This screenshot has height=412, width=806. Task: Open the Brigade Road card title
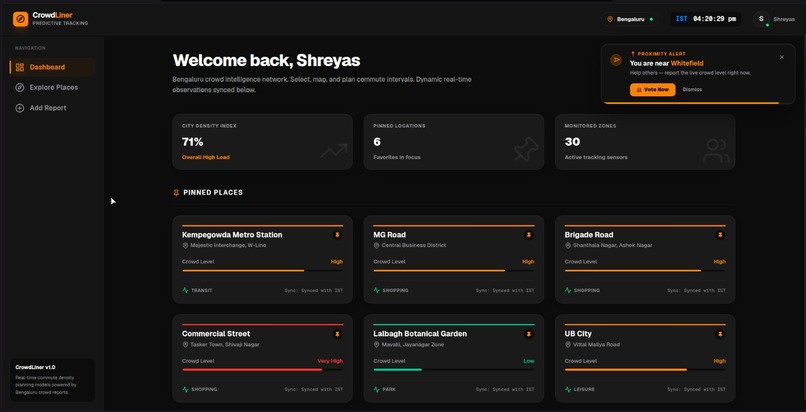[x=589, y=235]
